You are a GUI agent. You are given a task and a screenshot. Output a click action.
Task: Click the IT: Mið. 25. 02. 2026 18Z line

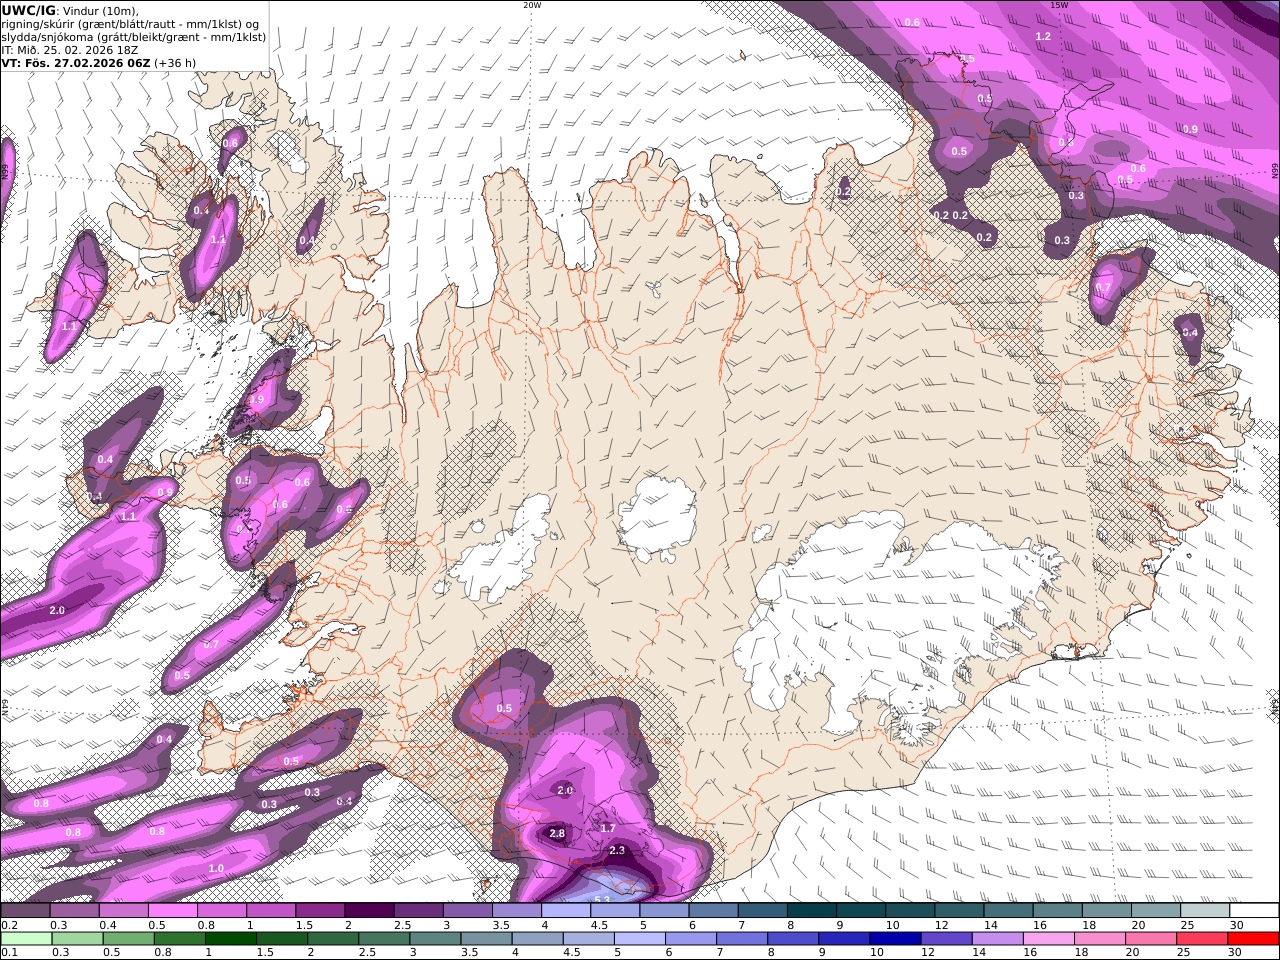pos(69,49)
